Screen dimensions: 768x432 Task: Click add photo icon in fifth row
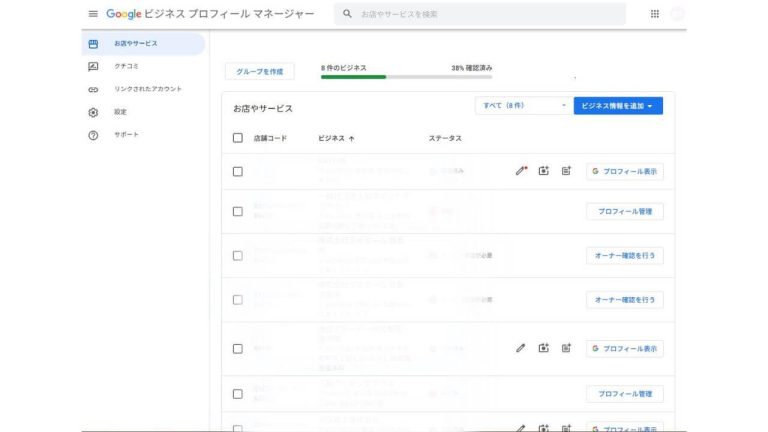(x=544, y=348)
